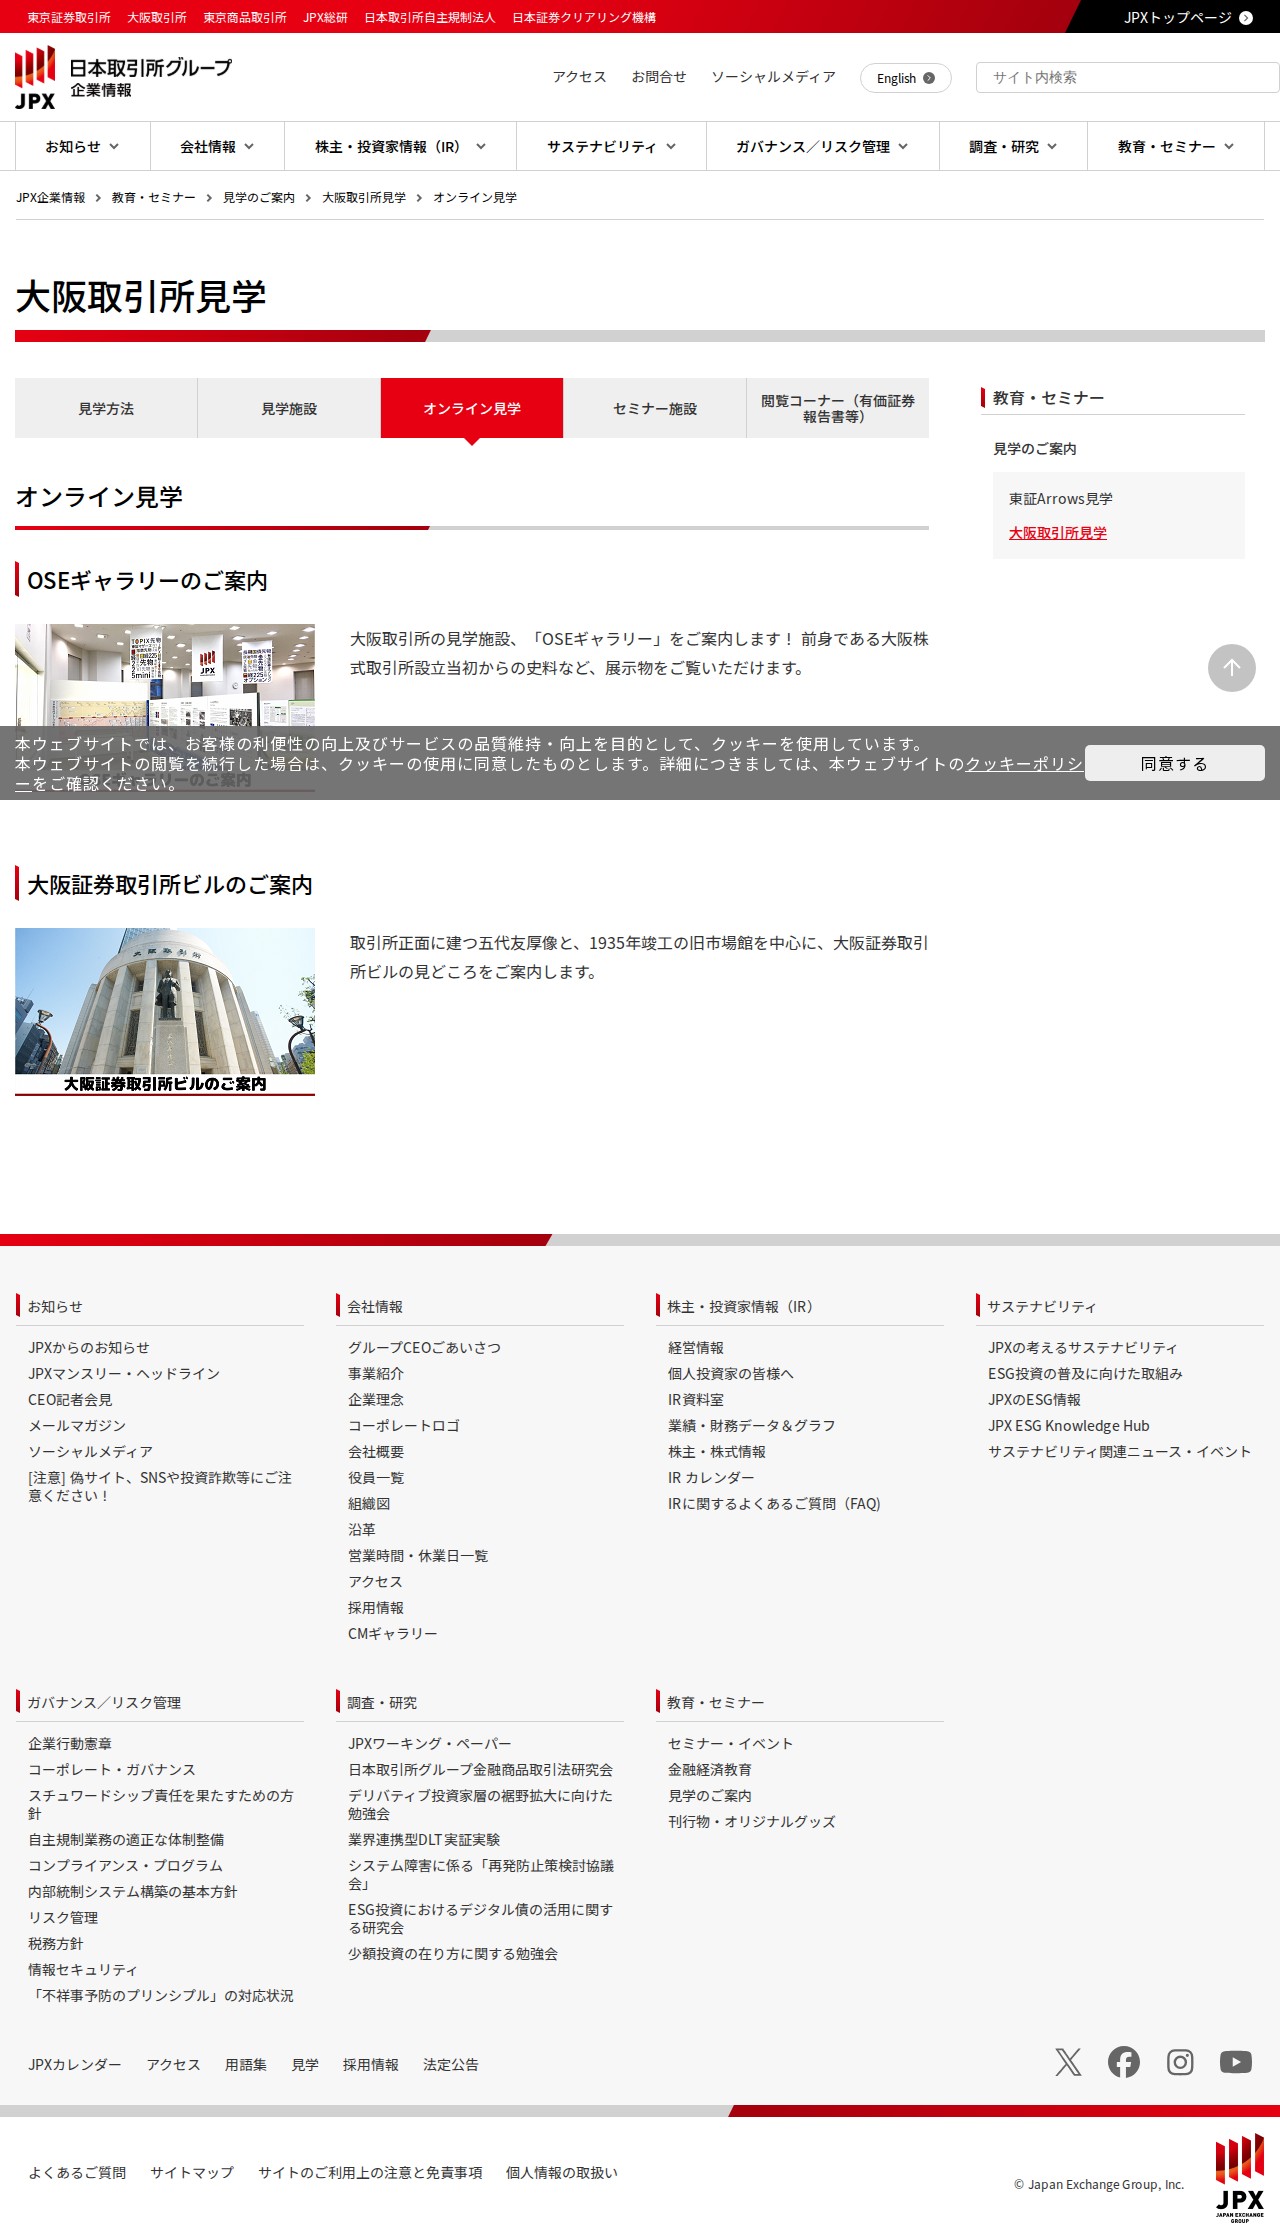This screenshot has width=1280, height=2235.
Task: Open the ソーシャルメディア header link
Action: pyautogui.click(x=773, y=77)
